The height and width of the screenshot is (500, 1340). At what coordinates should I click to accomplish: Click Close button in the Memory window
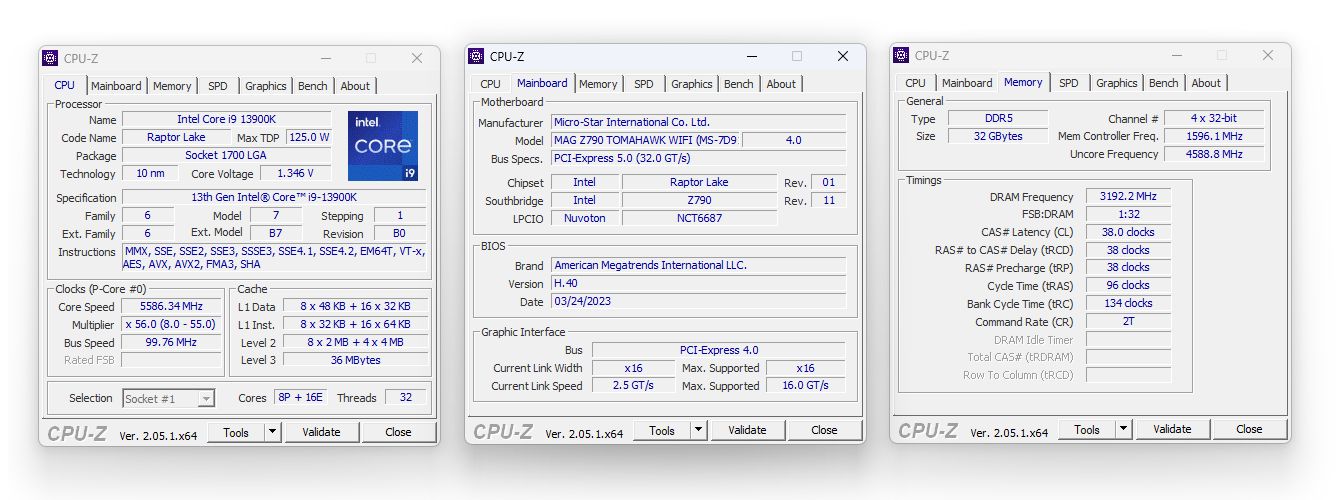[x=1249, y=429]
